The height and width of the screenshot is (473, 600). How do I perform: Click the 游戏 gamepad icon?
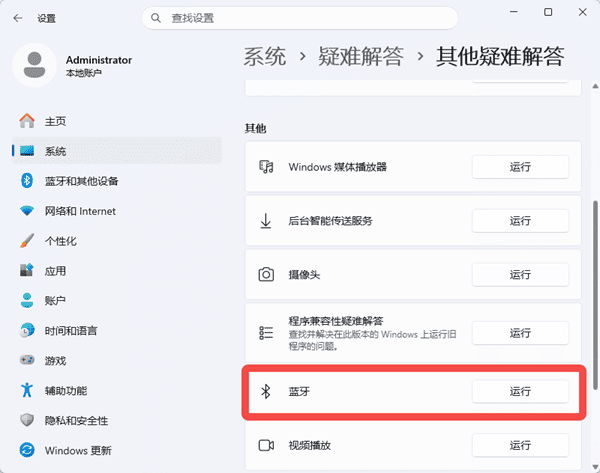27,360
